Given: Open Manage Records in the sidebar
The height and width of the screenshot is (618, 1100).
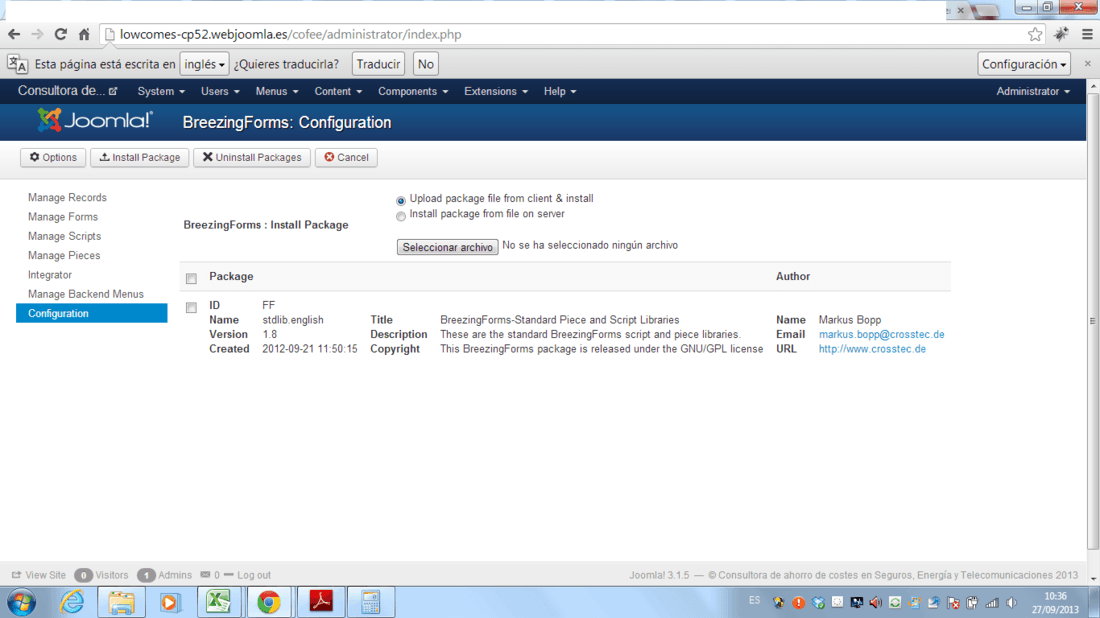Looking at the screenshot, I should coord(67,198).
